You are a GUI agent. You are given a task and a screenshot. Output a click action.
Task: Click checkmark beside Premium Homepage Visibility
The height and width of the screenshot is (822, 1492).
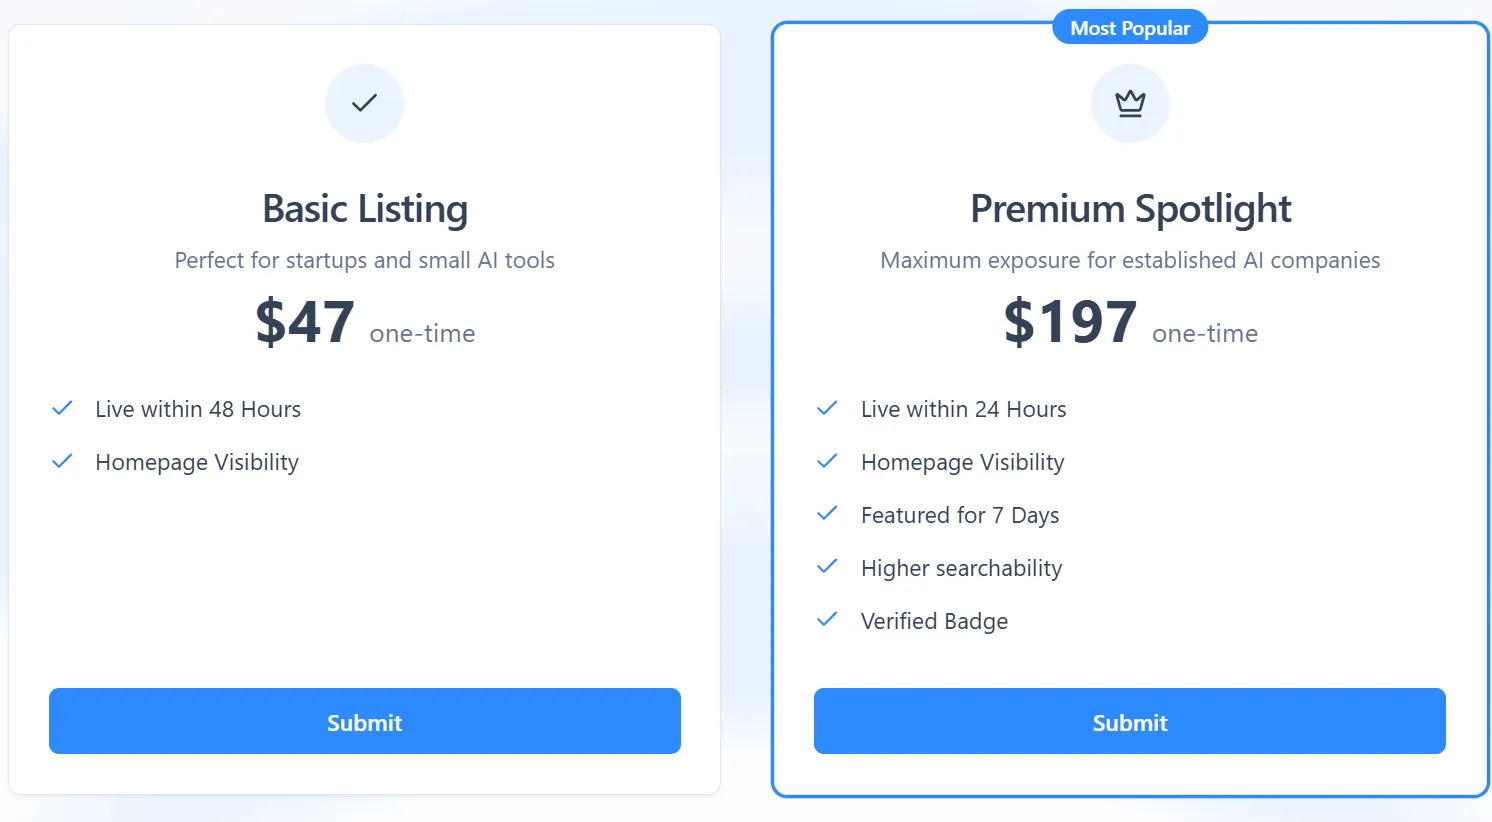click(x=827, y=461)
